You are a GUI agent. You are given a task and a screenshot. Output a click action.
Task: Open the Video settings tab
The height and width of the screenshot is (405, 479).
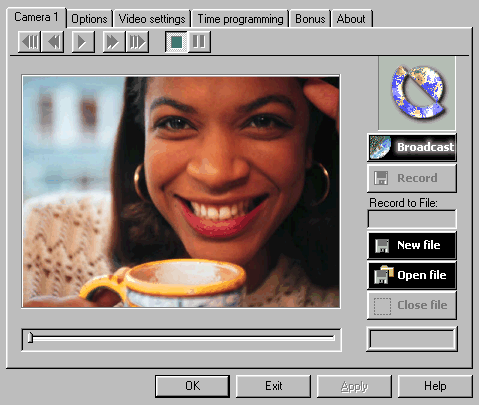152,19
